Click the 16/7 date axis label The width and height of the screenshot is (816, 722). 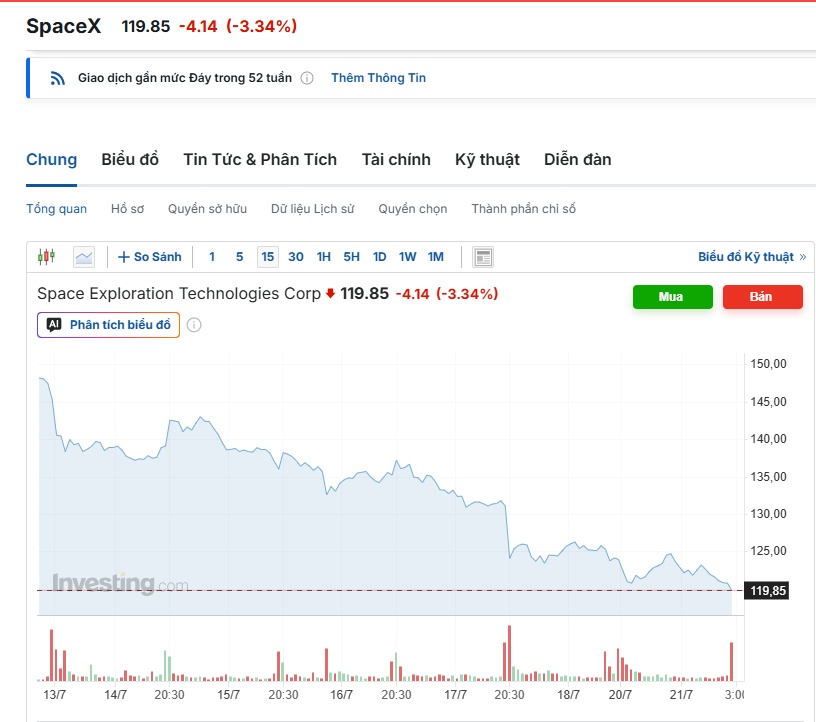coord(341,695)
